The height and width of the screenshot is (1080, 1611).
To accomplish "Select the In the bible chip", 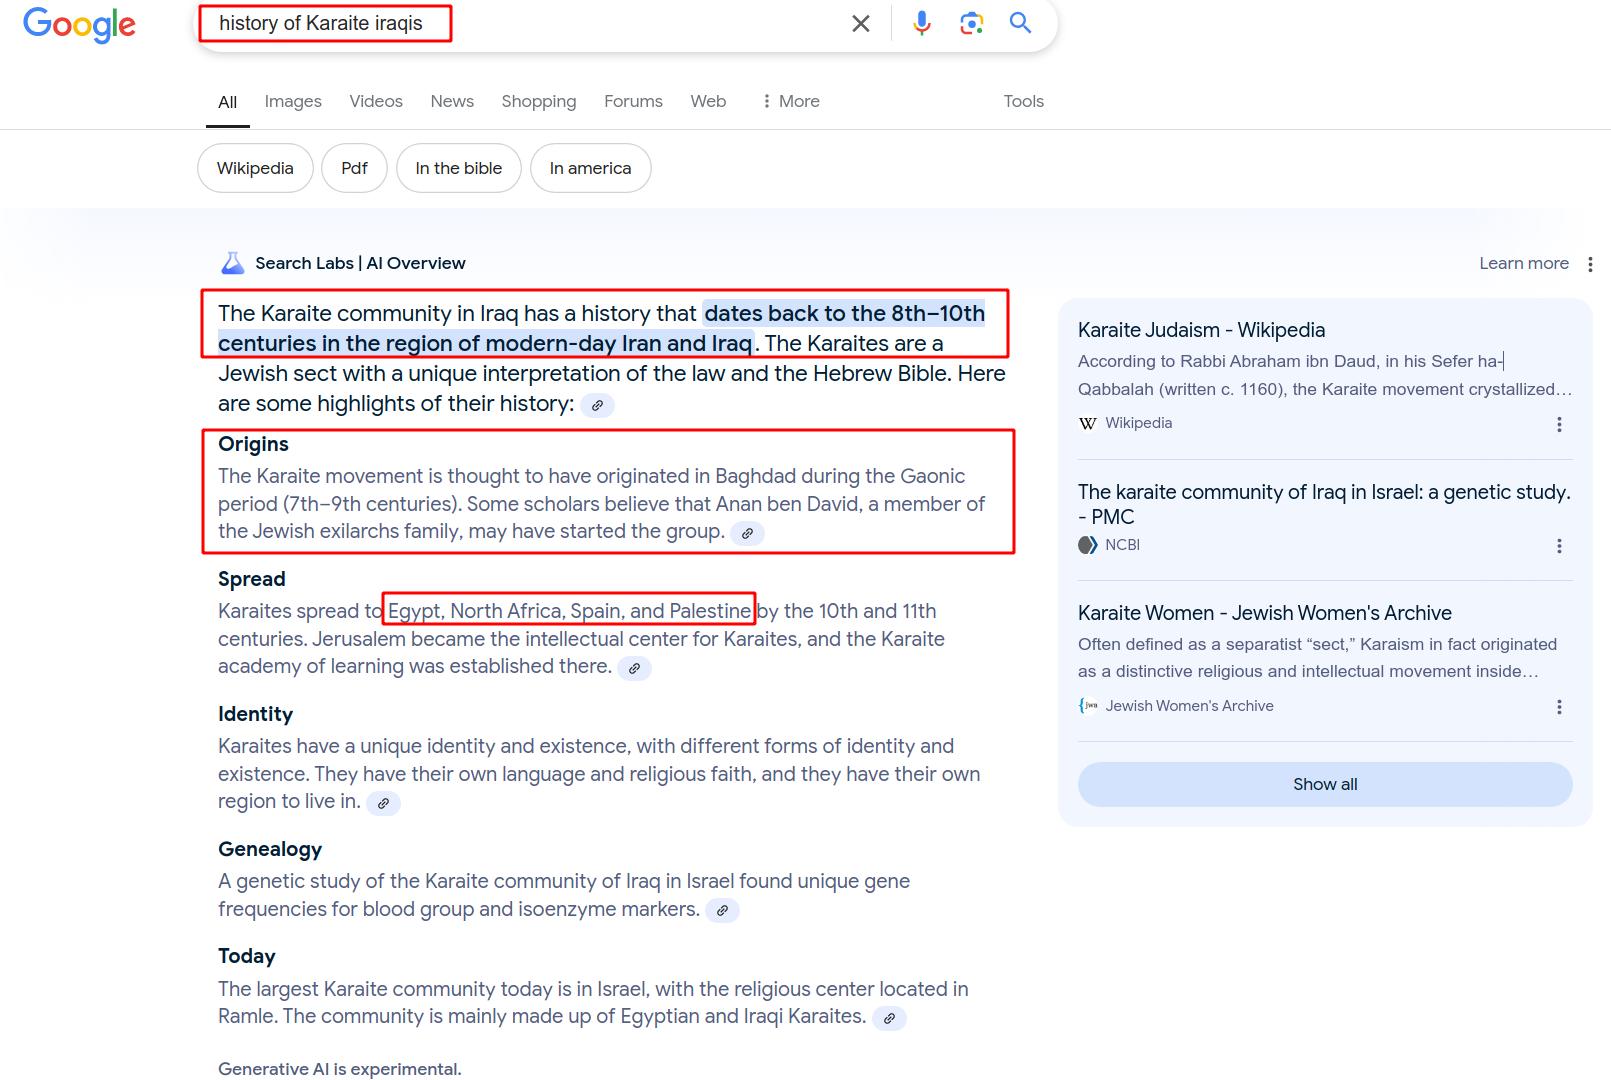I will [458, 168].
